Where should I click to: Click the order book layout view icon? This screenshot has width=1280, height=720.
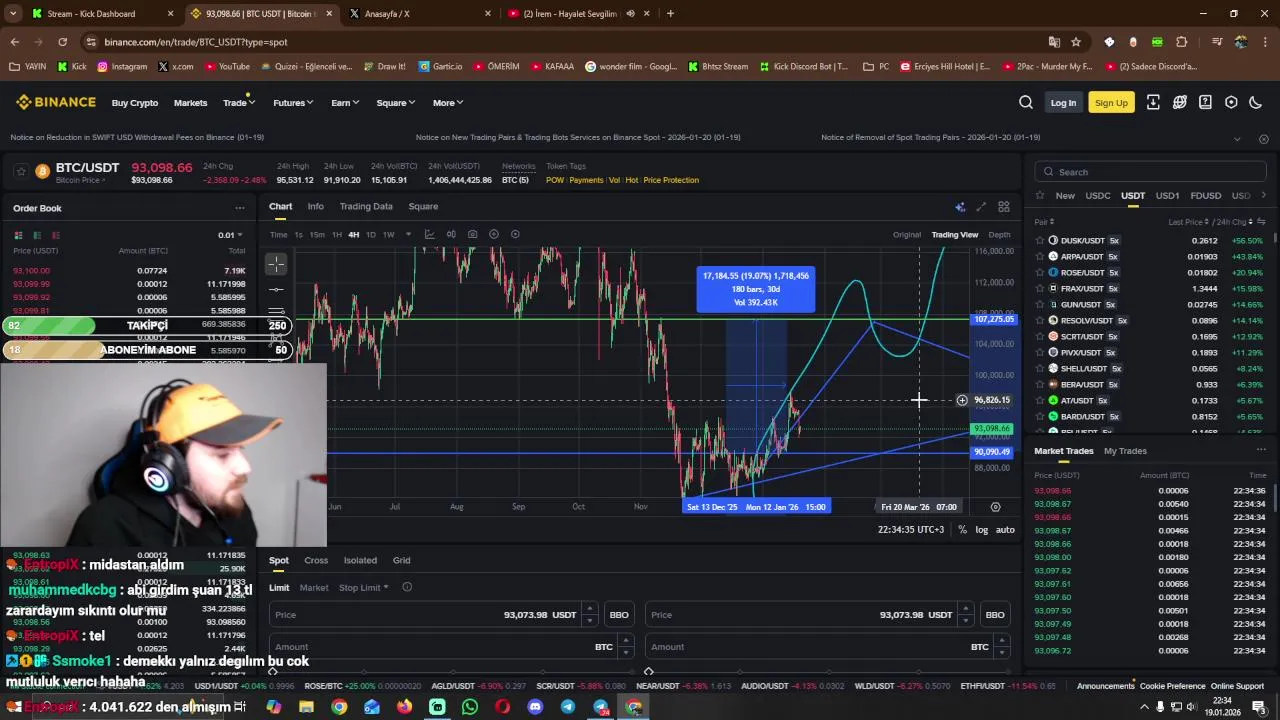click(18, 235)
